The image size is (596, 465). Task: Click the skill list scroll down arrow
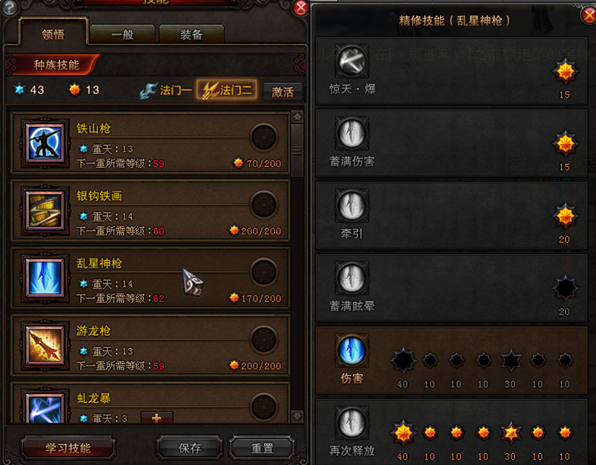297,416
